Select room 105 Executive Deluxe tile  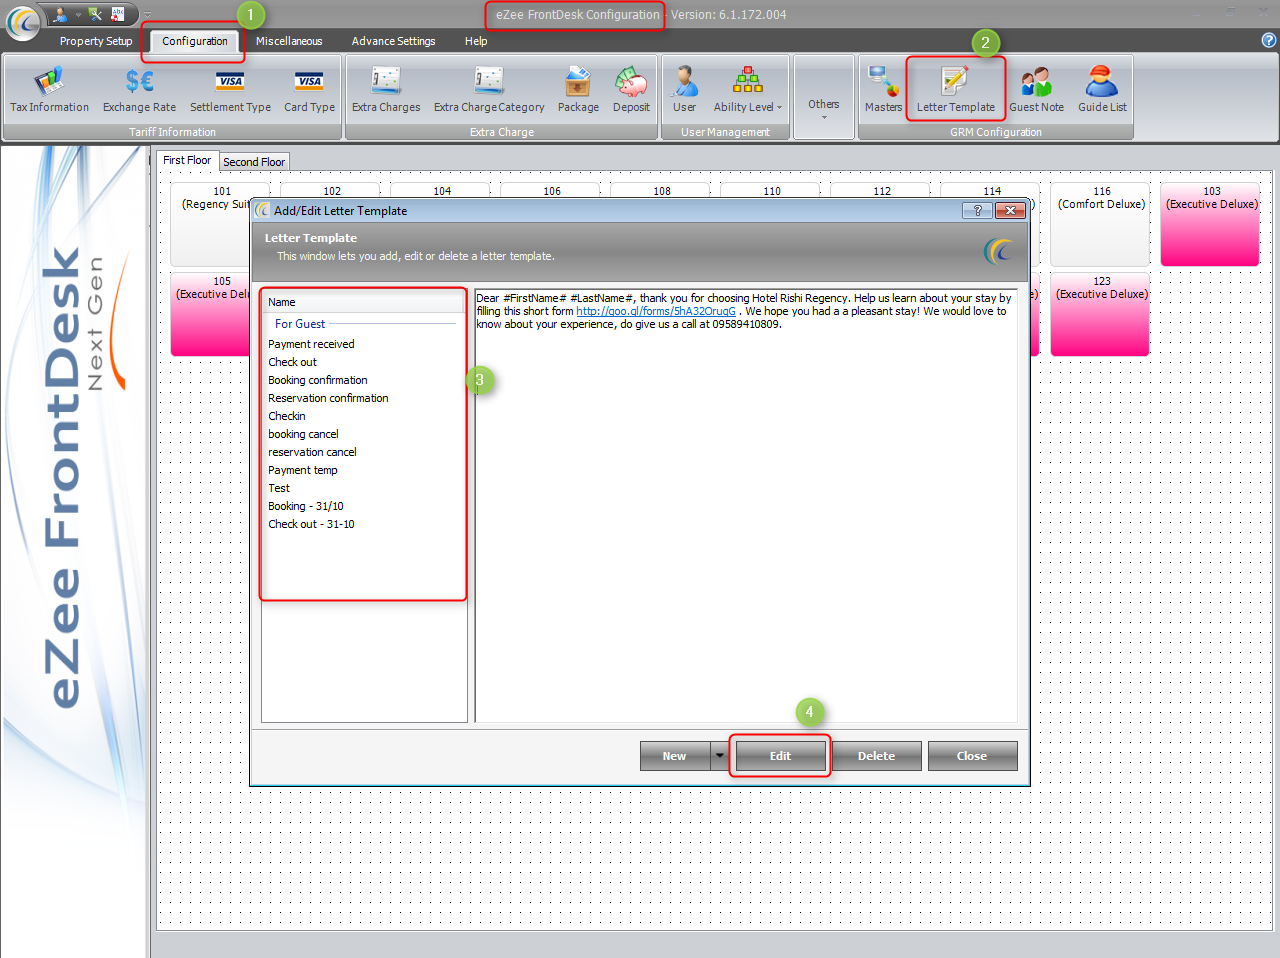pyautogui.click(x=210, y=314)
